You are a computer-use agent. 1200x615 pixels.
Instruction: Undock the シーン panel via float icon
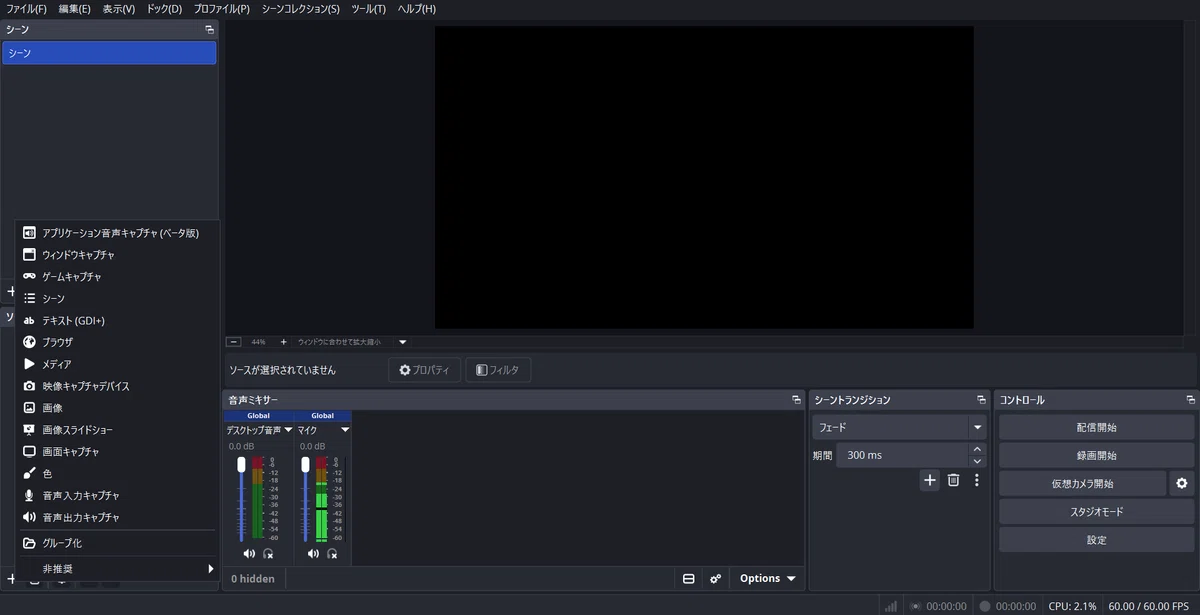pos(209,30)
